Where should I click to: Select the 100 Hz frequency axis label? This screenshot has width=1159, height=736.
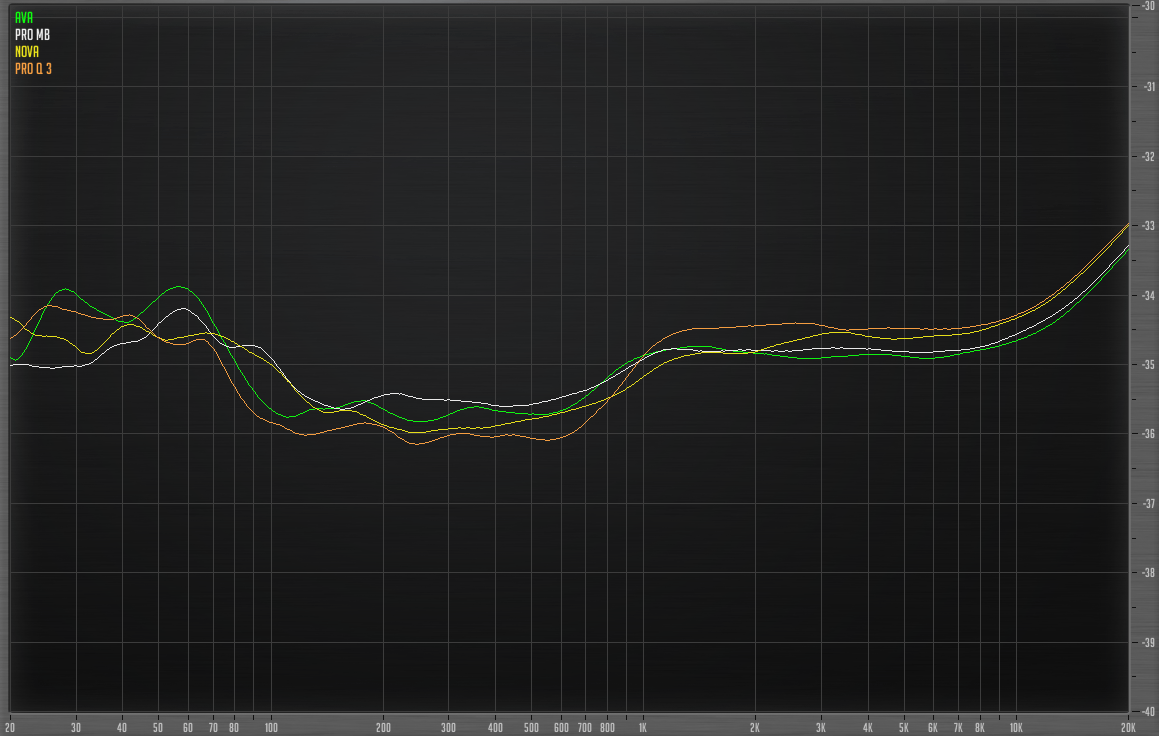(270, 727)
